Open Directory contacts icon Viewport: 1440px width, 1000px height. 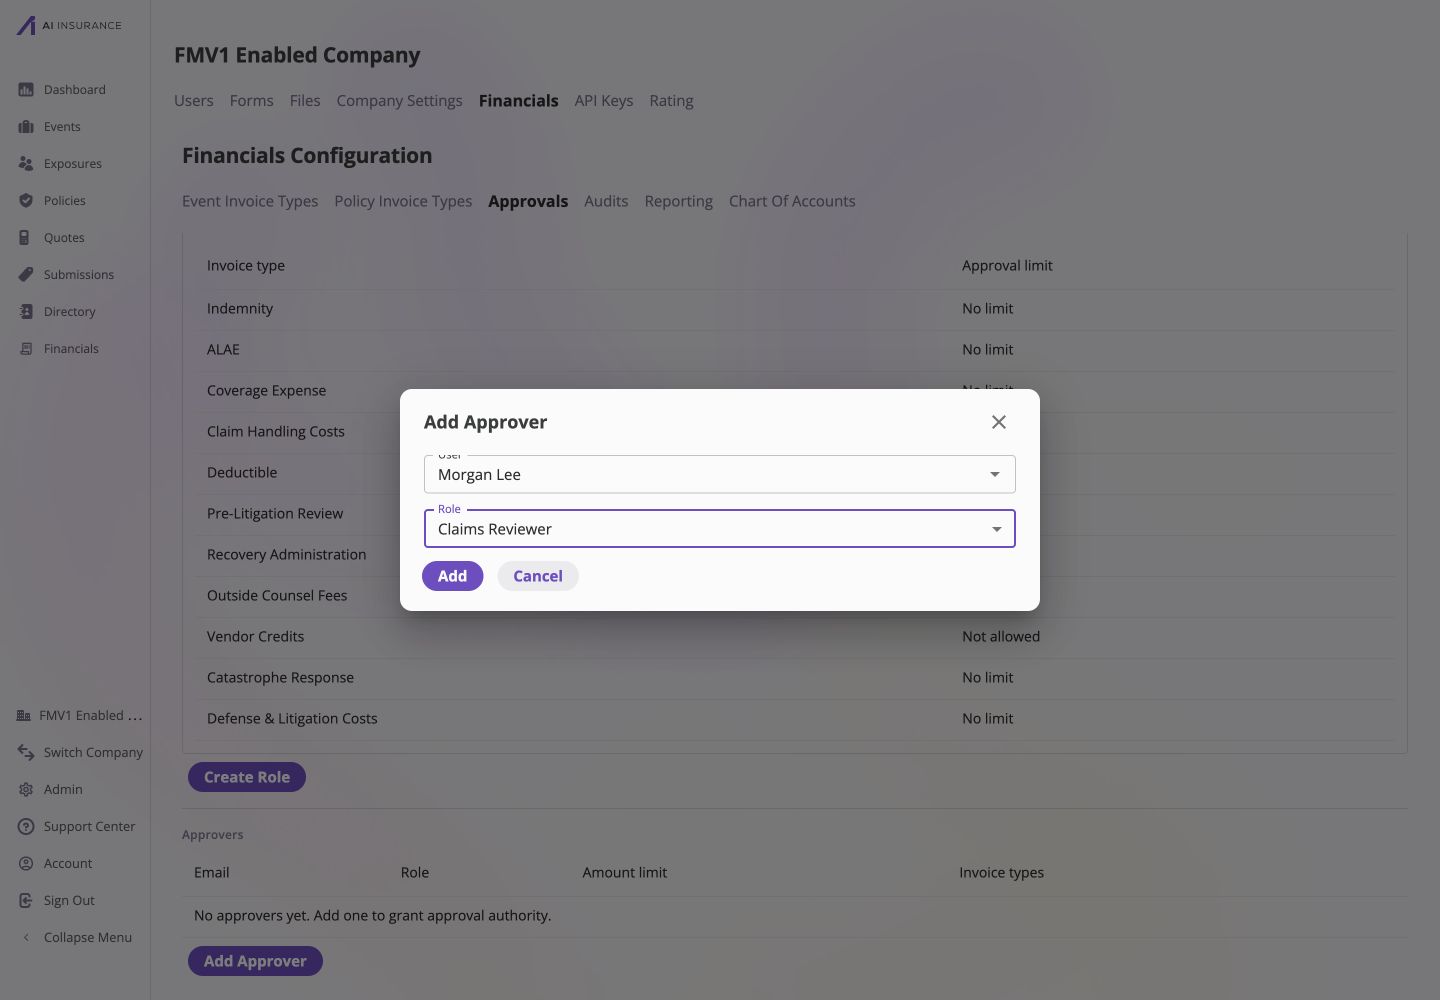pyautogui.click(x=26, y=312)
